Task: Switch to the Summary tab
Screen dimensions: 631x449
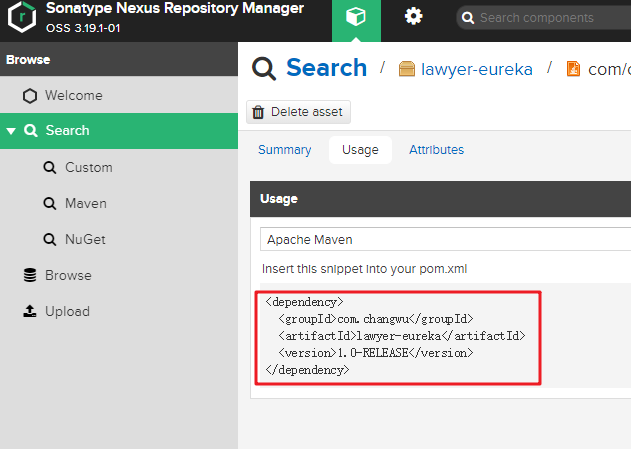Action: (x=284, y=150)
